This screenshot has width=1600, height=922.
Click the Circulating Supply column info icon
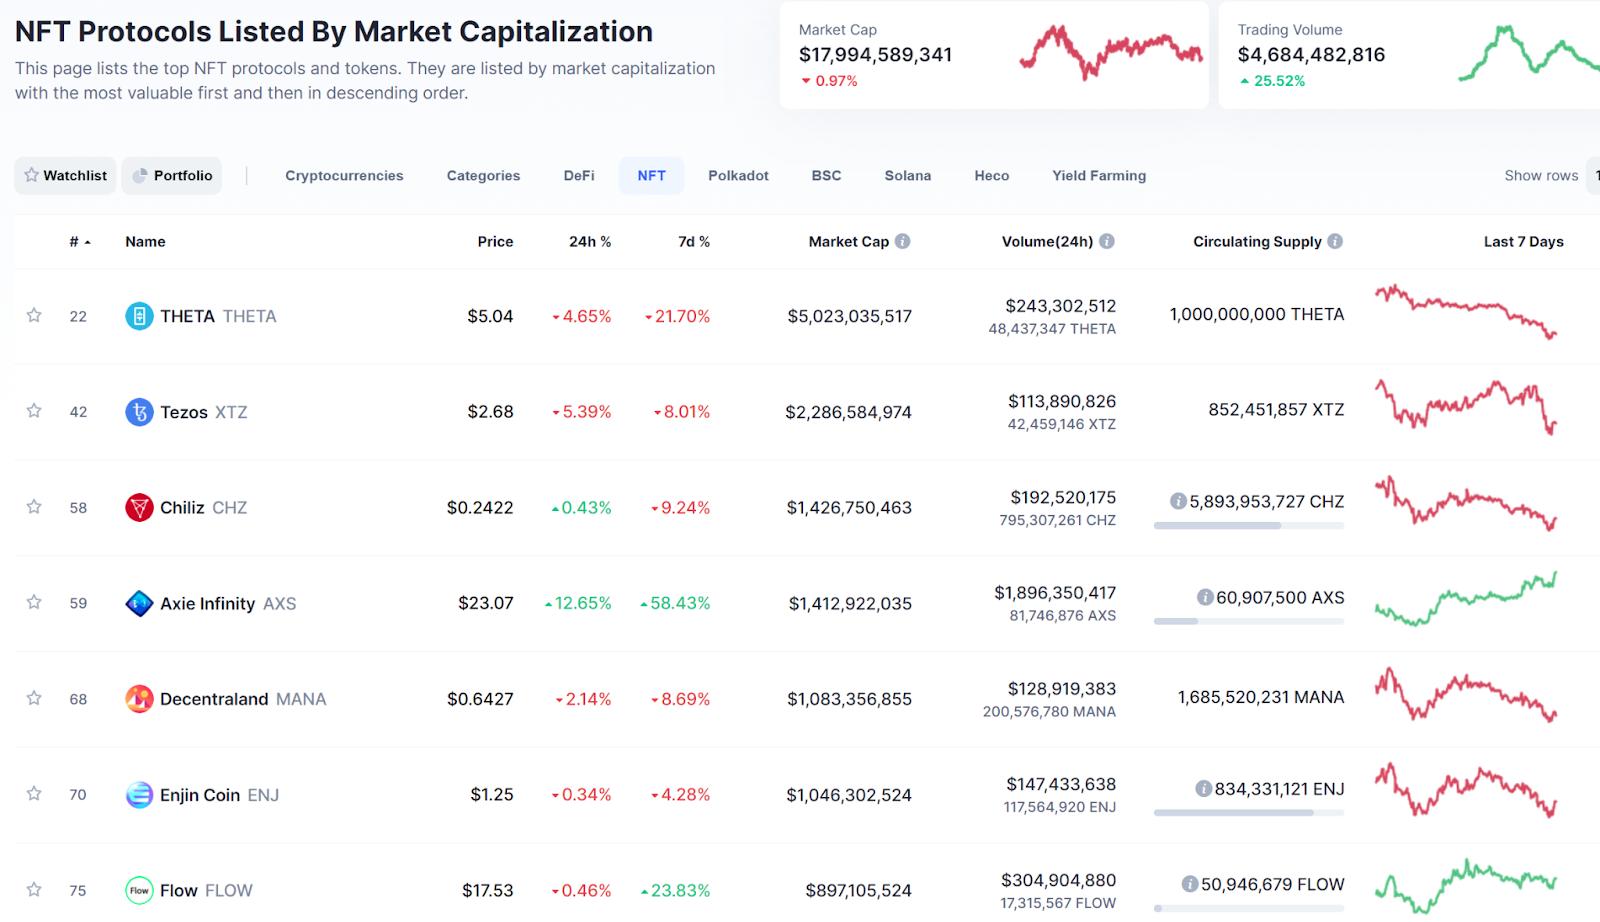pyautogui.click(x=1335, y=241)
